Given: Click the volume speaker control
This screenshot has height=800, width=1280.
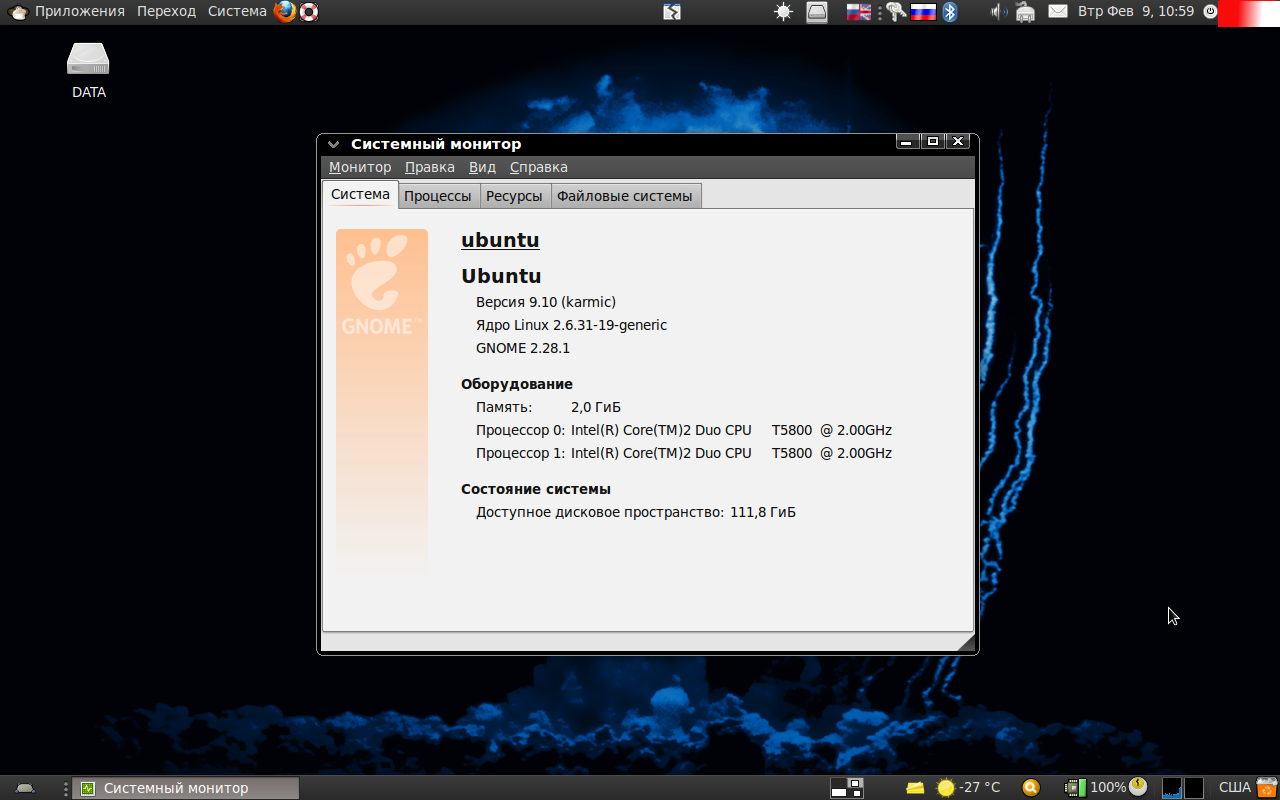Looking at the screenshot, I should click(998, 12).
